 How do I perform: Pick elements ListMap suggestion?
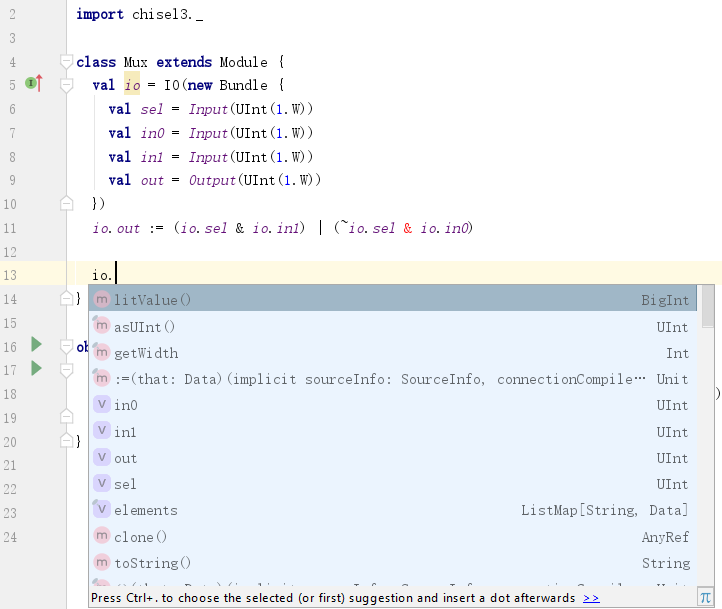(392, 510)
